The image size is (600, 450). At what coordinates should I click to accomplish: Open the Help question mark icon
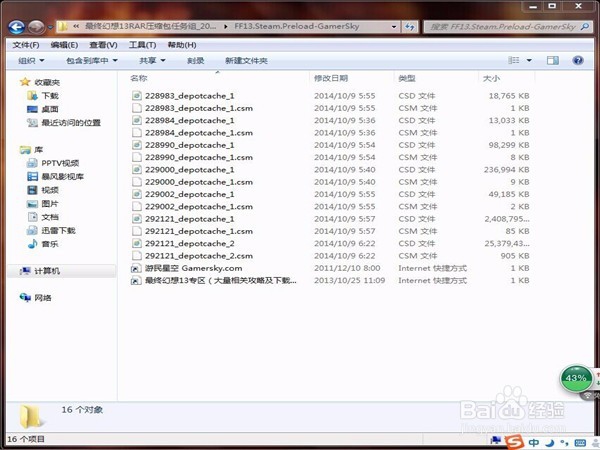point(578,60)
